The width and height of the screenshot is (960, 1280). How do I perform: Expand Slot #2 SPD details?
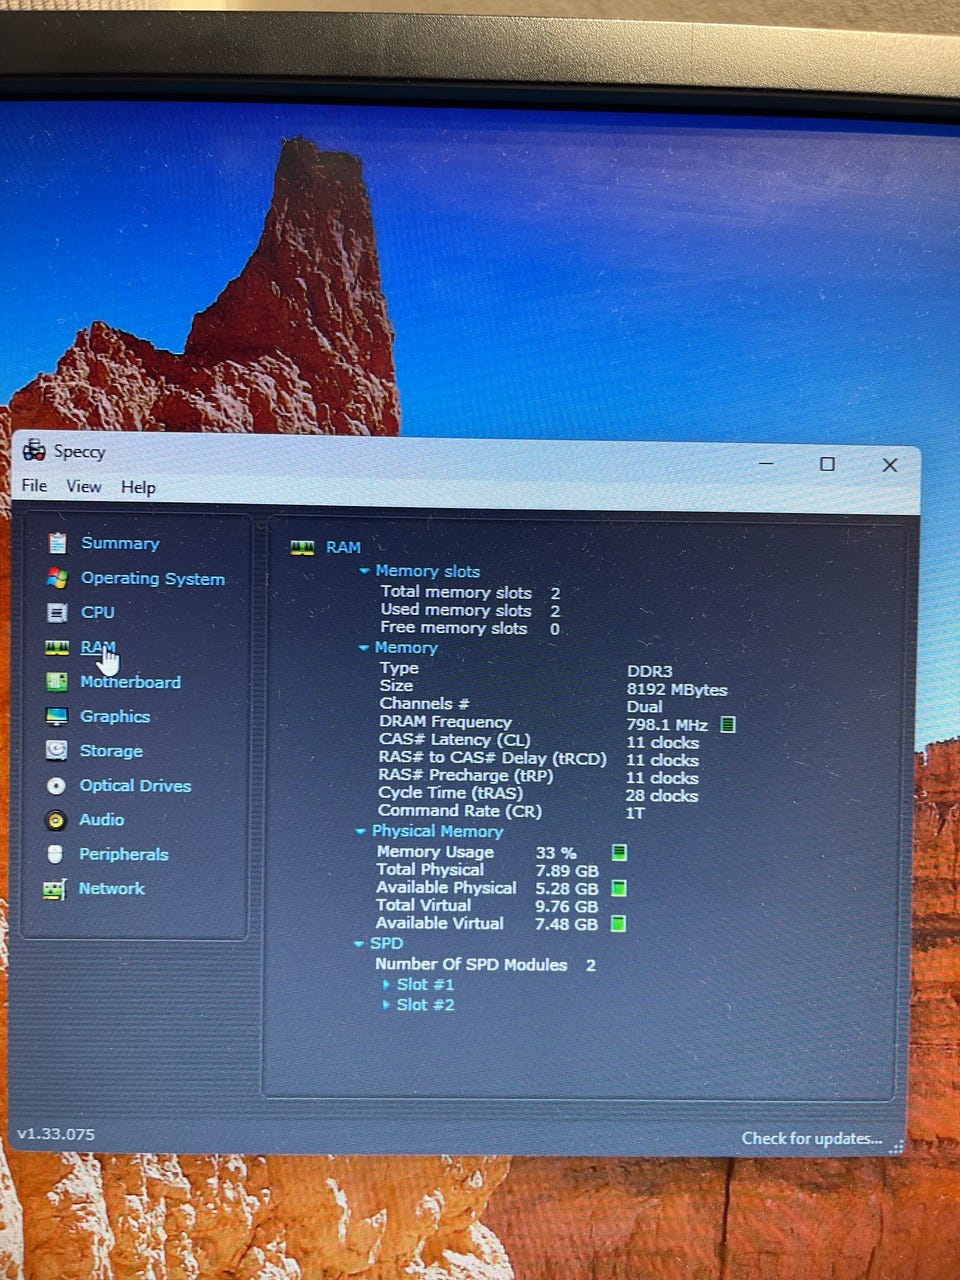click(386, 1005)
